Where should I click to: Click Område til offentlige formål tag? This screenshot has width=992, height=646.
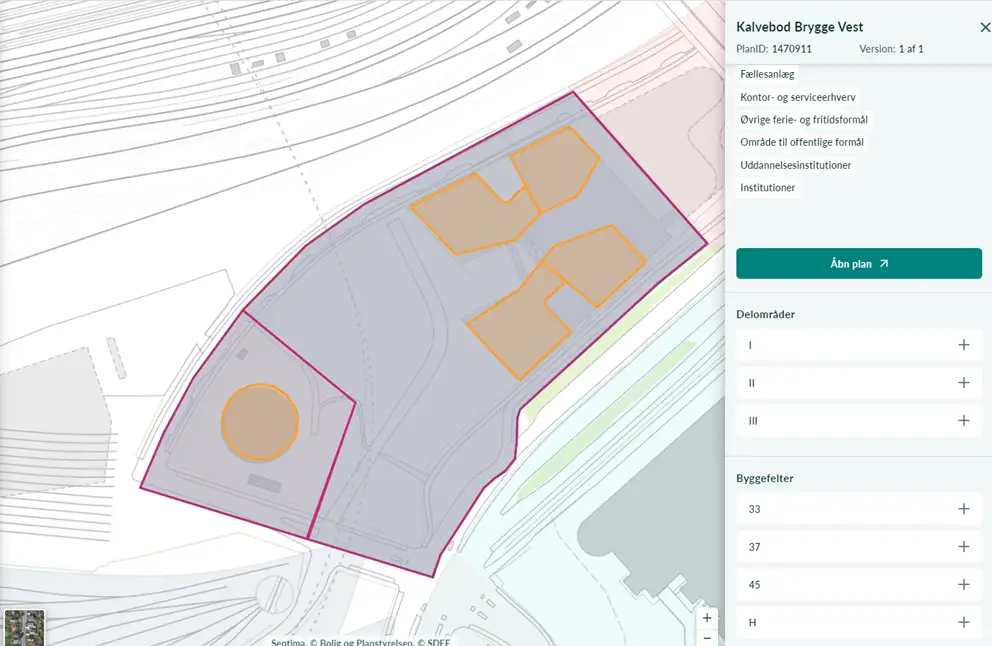coord(801,142)
